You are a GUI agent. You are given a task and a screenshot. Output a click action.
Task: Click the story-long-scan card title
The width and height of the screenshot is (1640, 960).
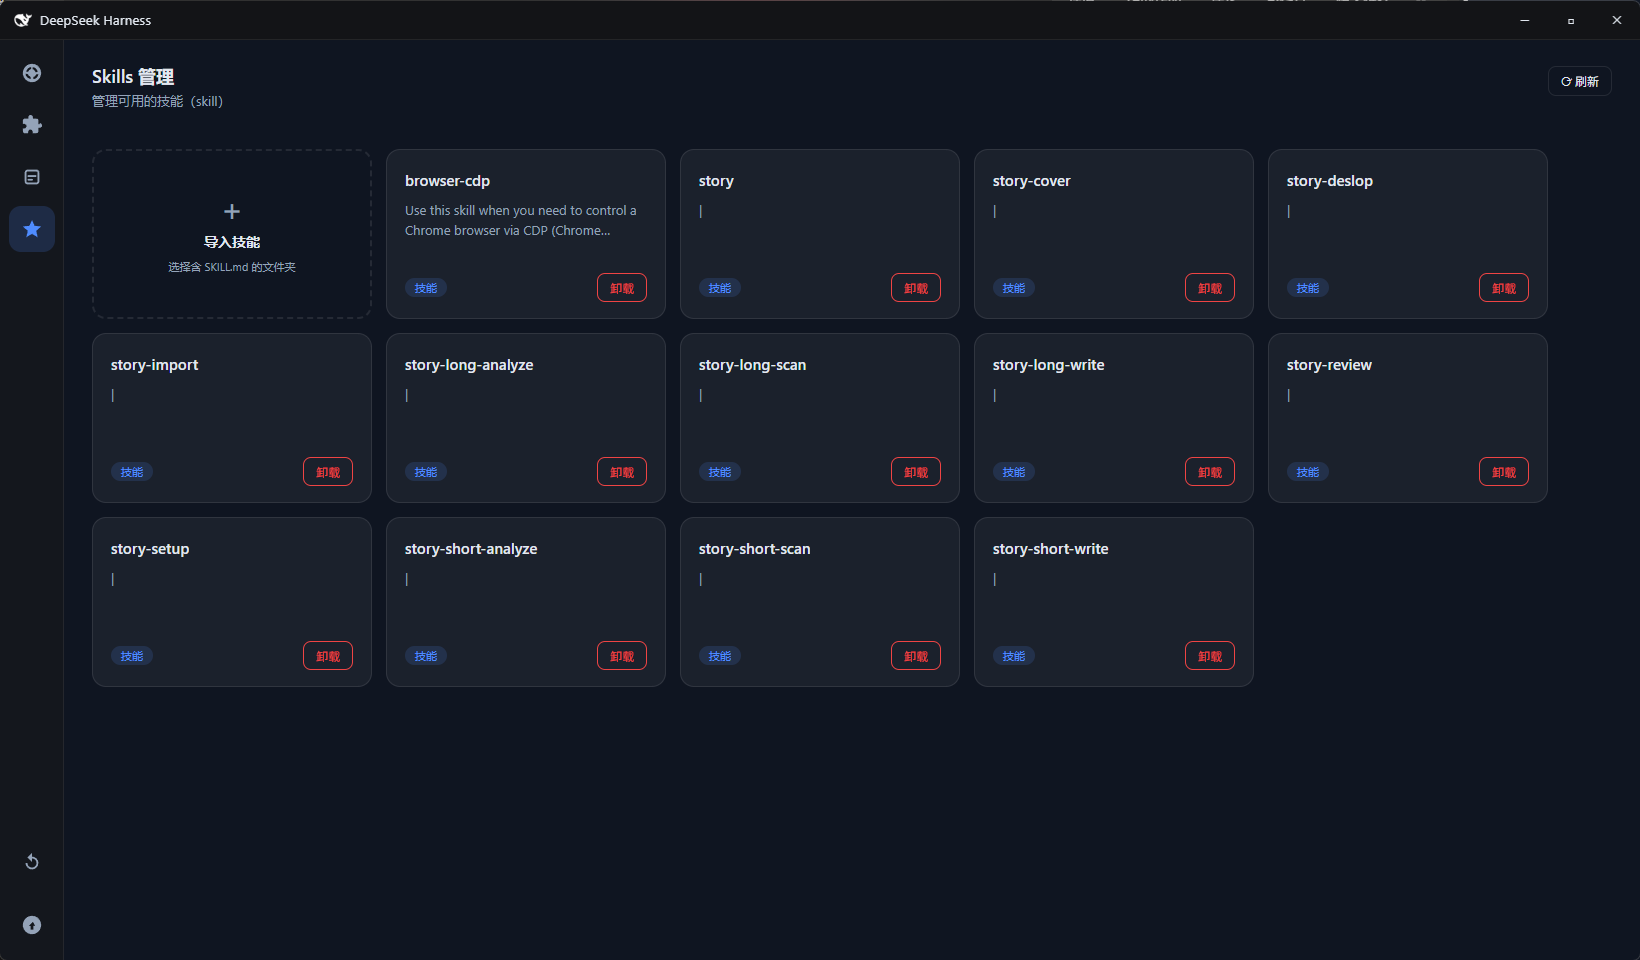click(x=752, y=365)
